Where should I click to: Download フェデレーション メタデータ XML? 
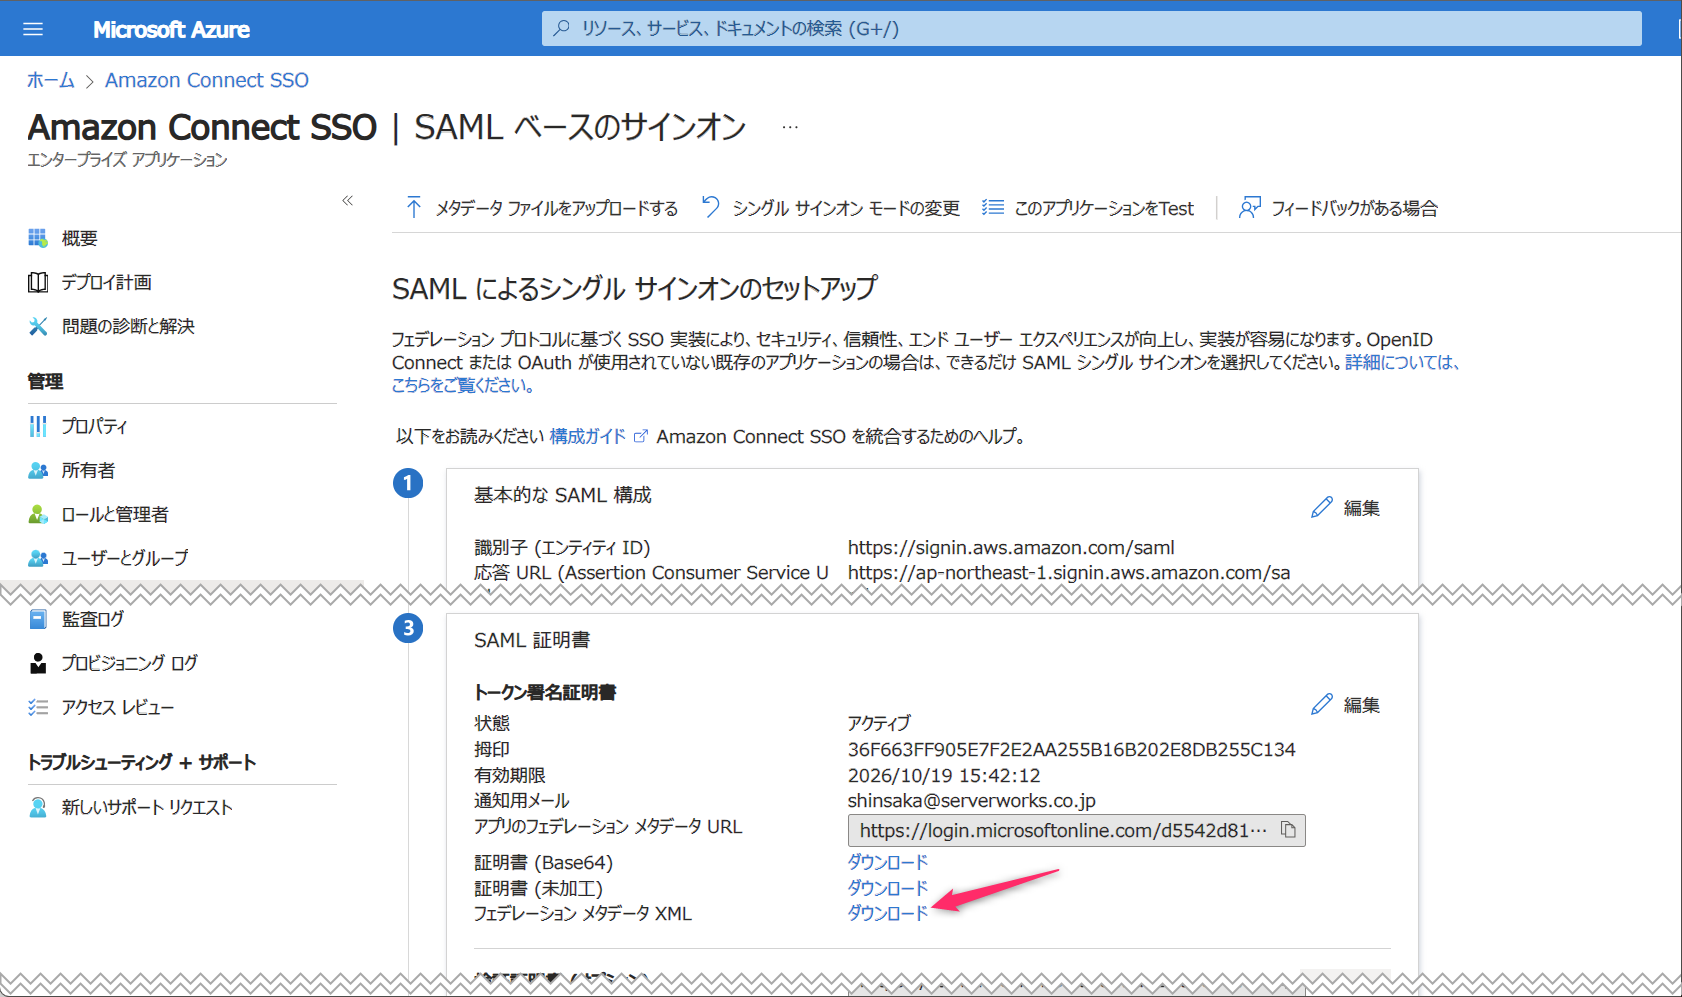click(x=888, y=913)
